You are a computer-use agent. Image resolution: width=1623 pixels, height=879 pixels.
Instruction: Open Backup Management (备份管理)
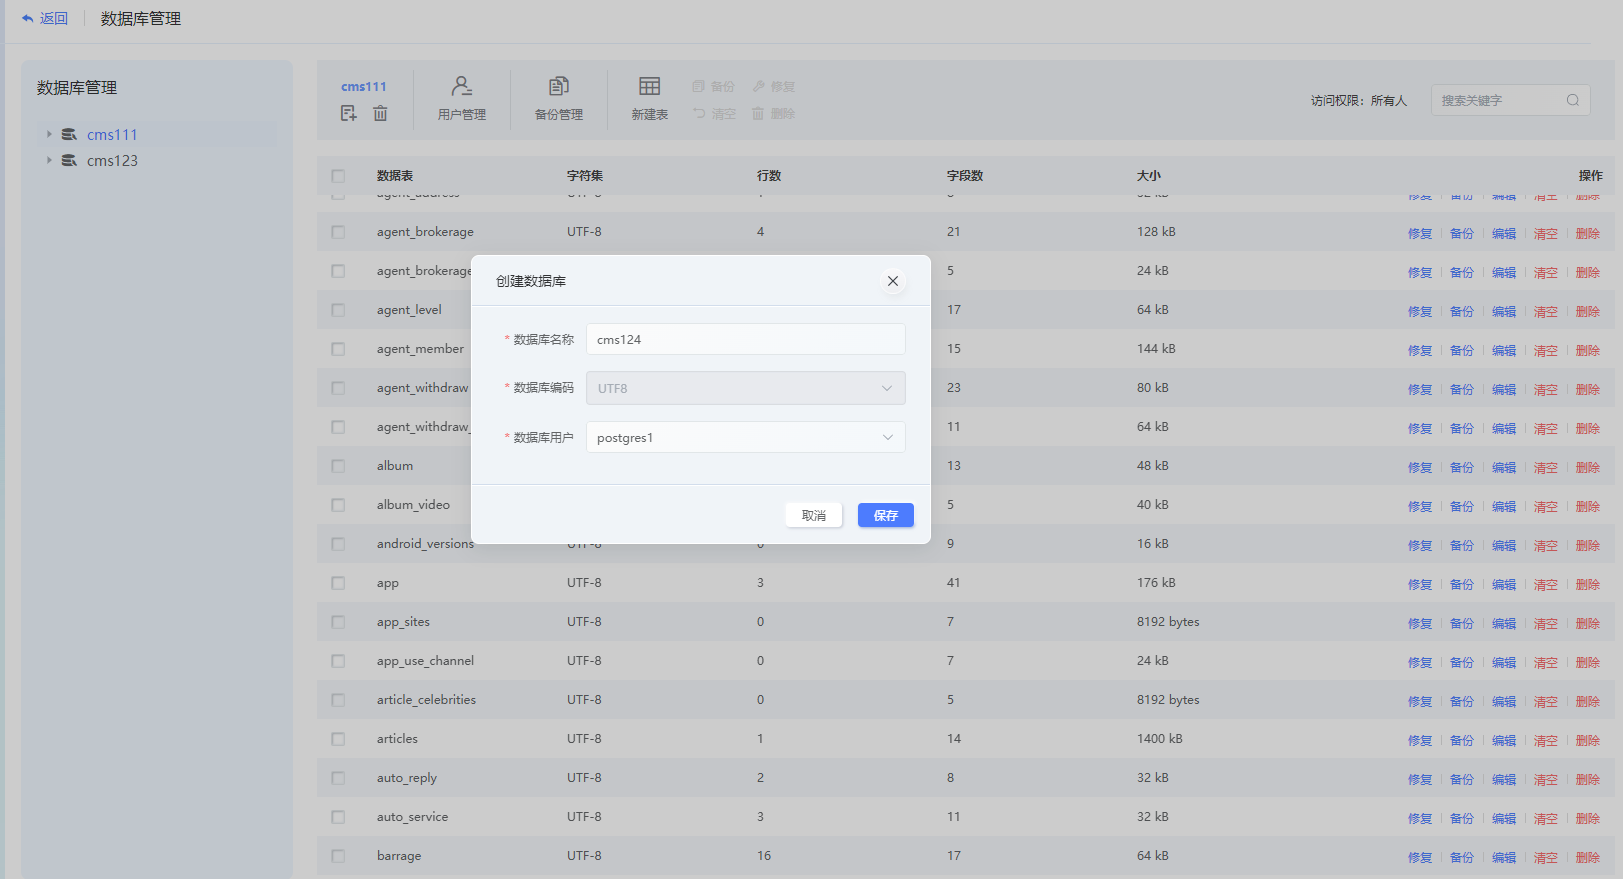pos(559,99)
